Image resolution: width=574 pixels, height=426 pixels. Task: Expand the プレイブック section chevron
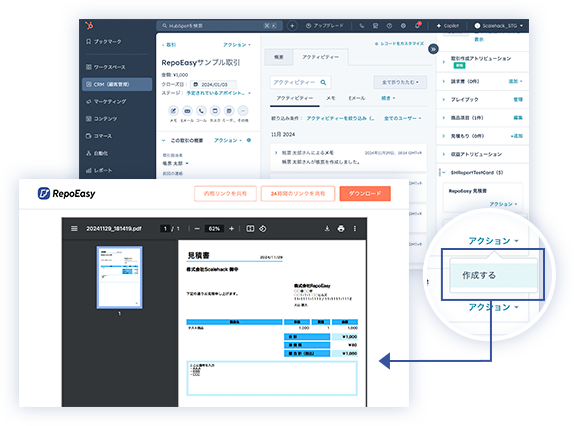pos(444,100)
